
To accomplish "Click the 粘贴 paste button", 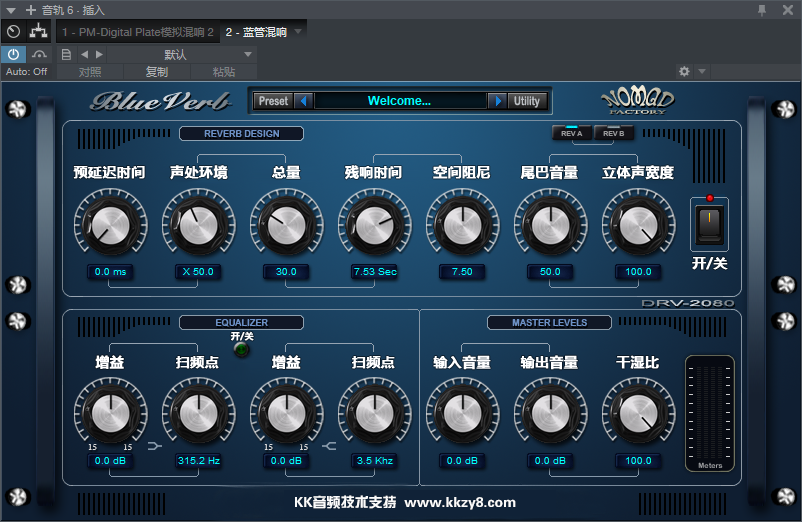I will pos(224,72).
